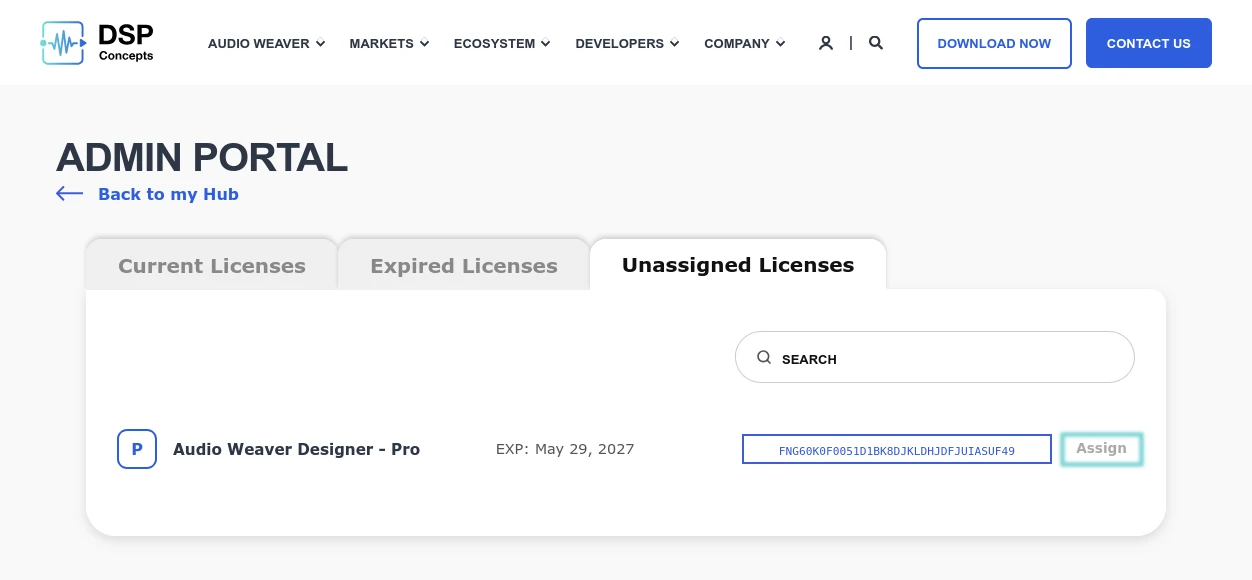Expand the Audio Weaver menu
This screenshot has height=580, width=1252.
click(267, 43)
